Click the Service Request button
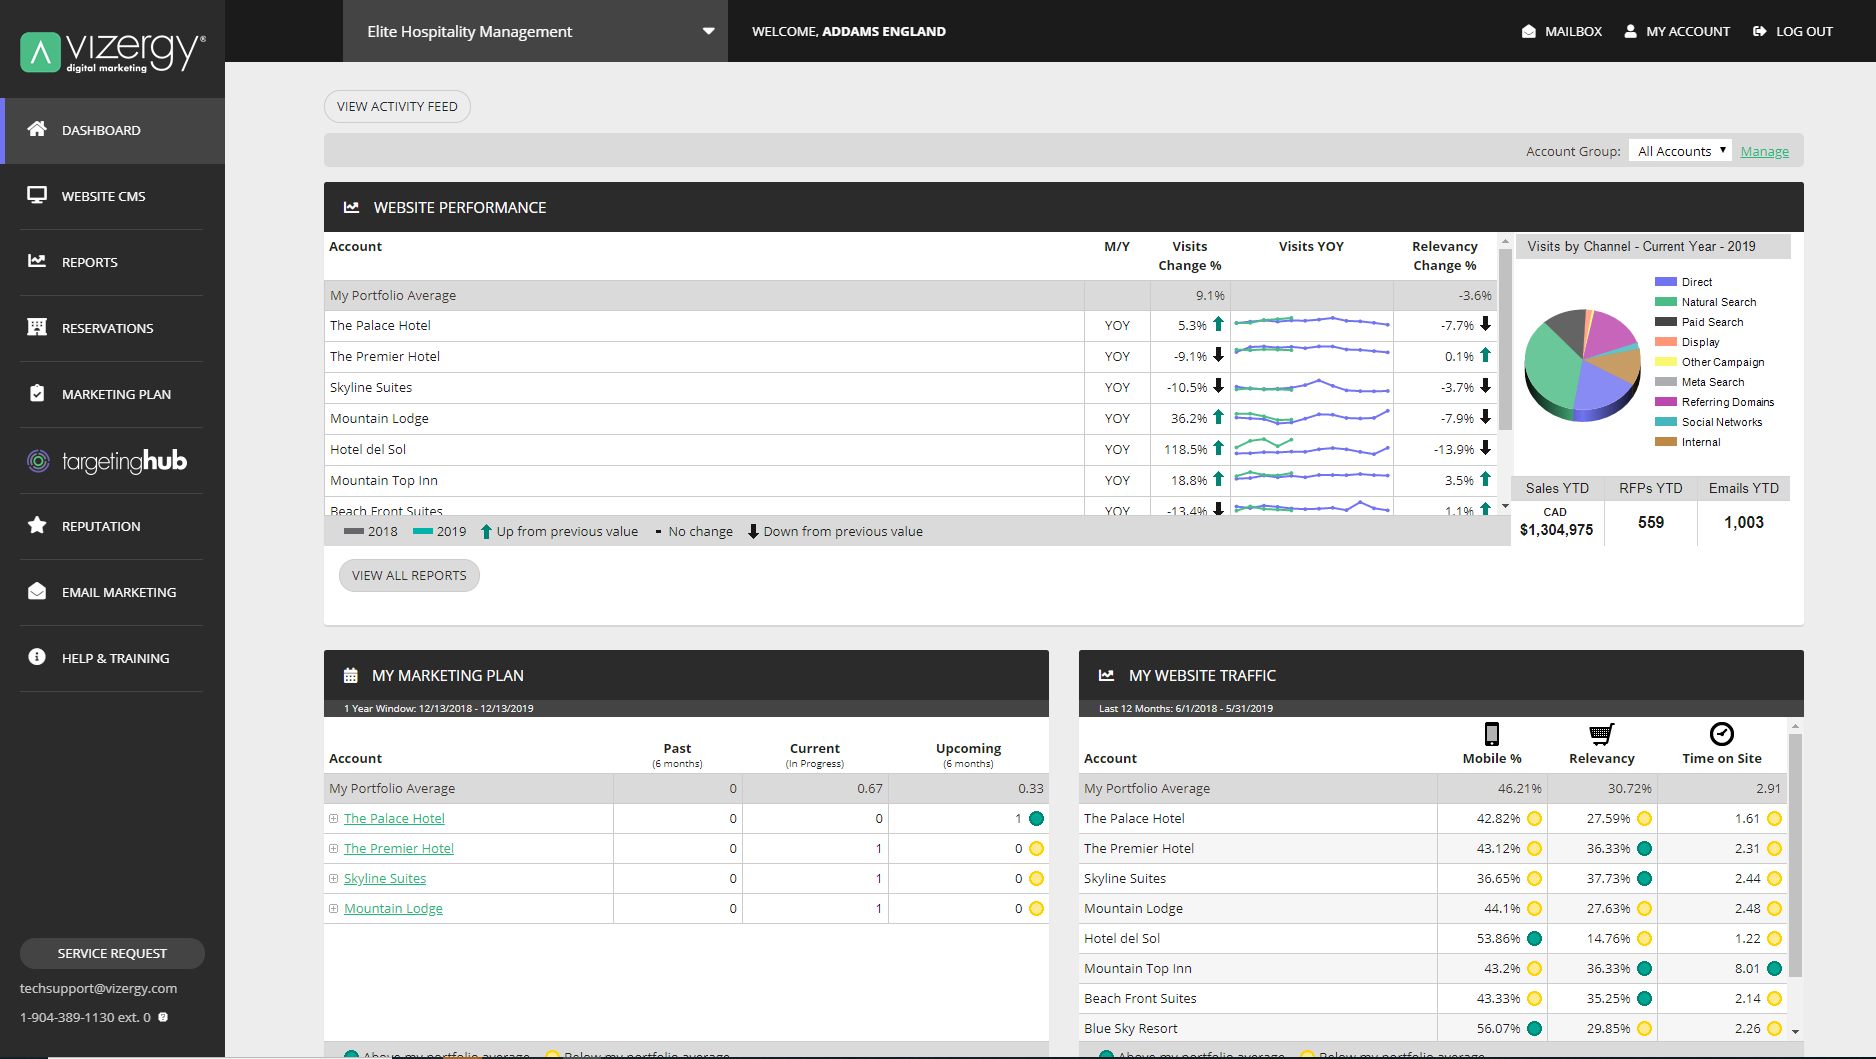Viewport: 1876px width, 1059px height. pos(112,953)
